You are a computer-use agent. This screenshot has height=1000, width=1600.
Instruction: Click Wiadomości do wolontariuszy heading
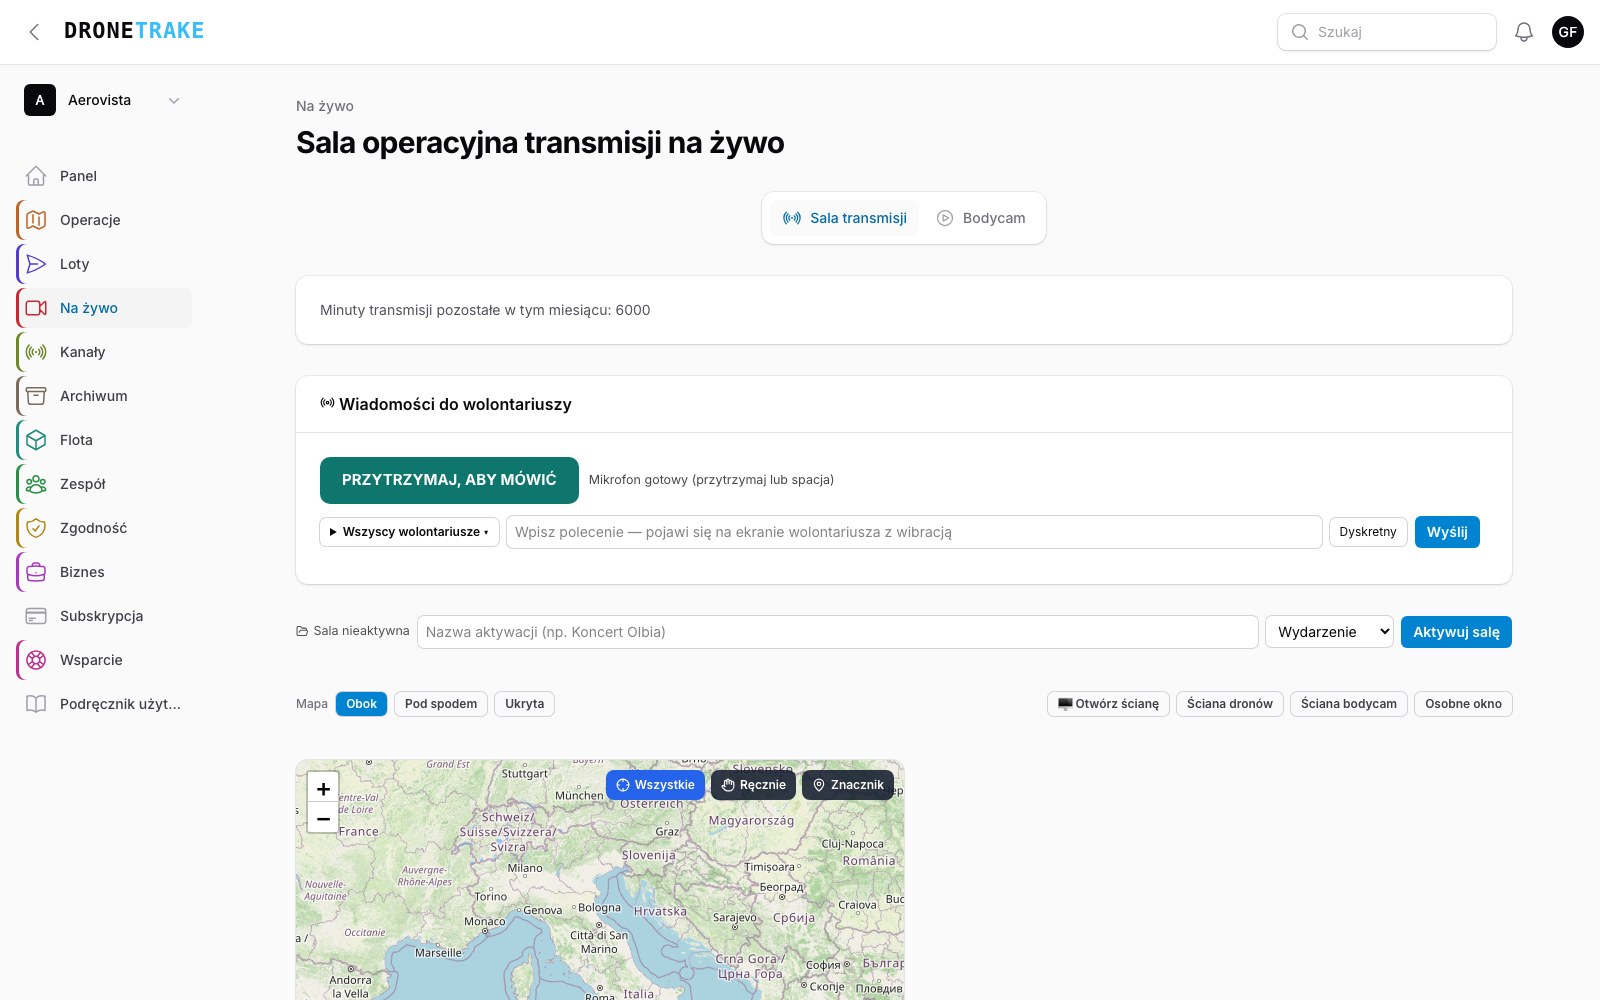[455, 404]
